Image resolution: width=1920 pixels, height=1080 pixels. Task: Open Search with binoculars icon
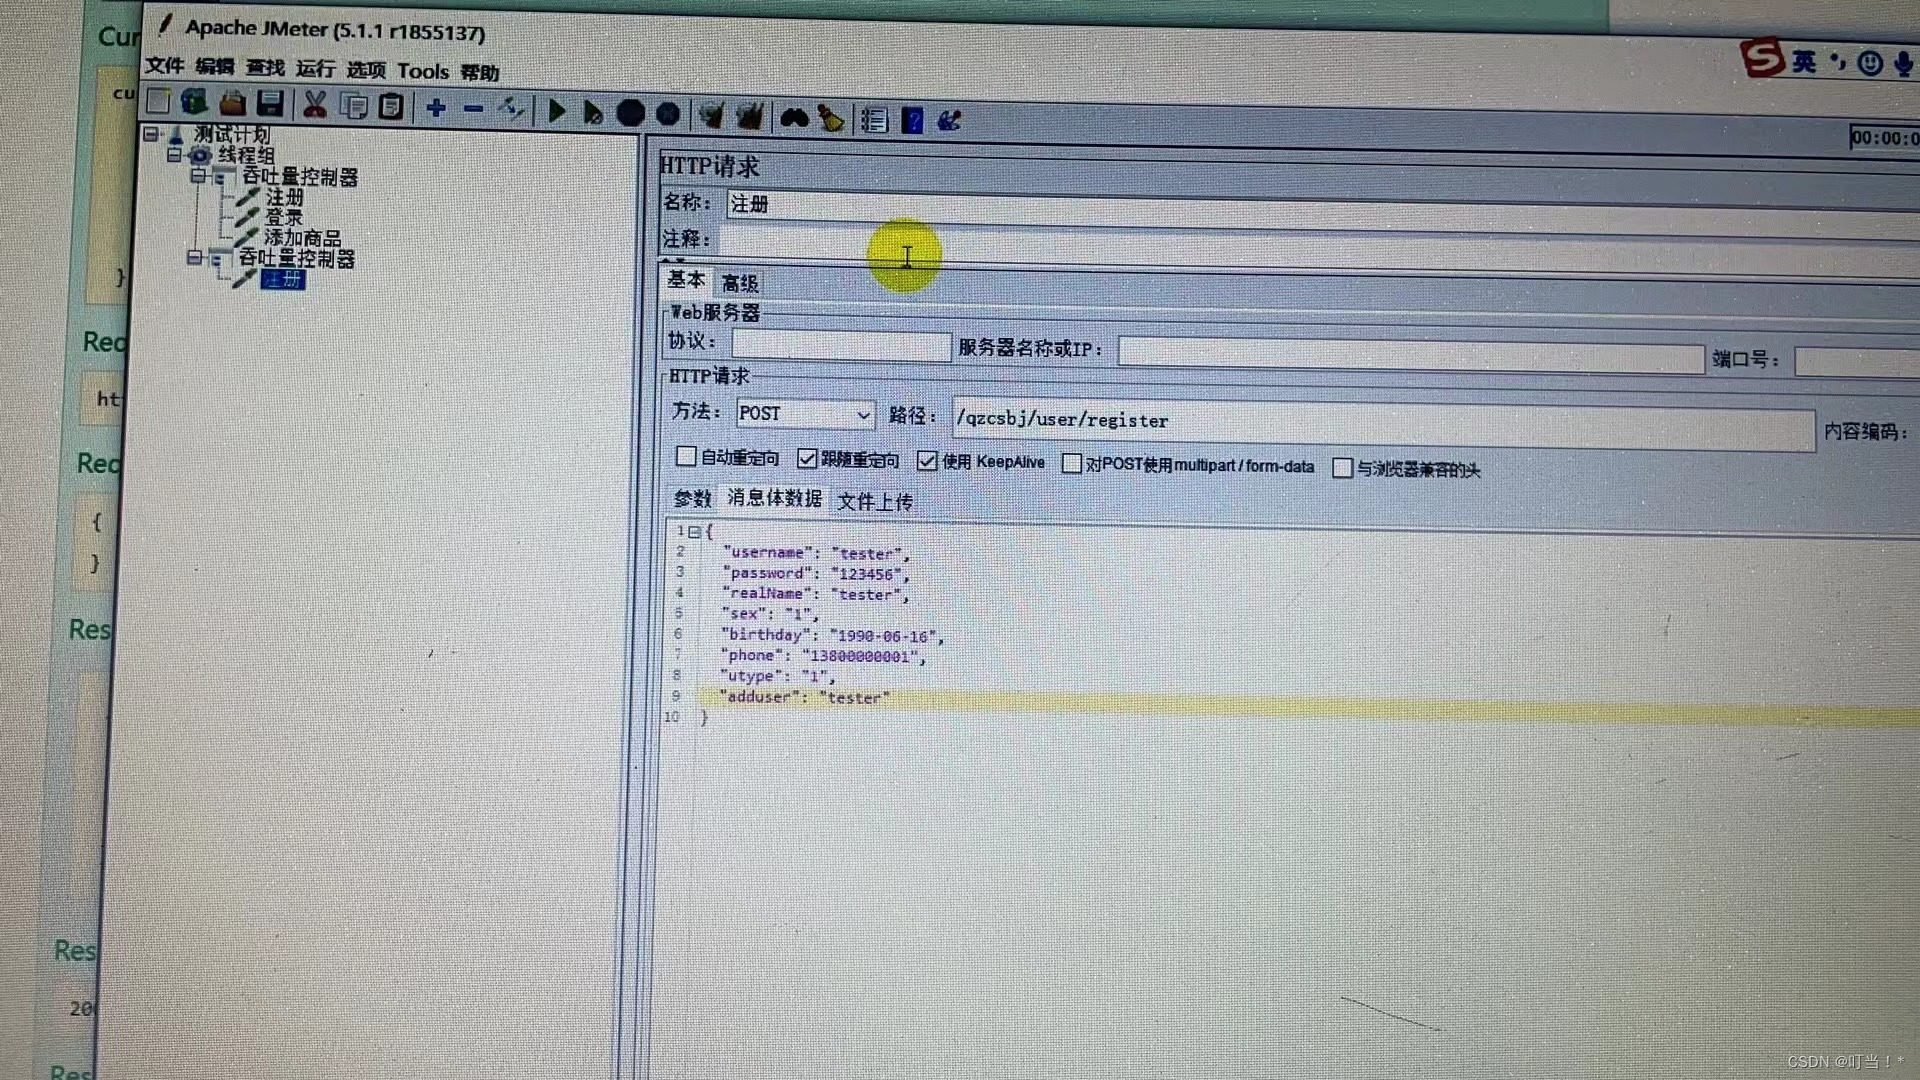point(794,118)
